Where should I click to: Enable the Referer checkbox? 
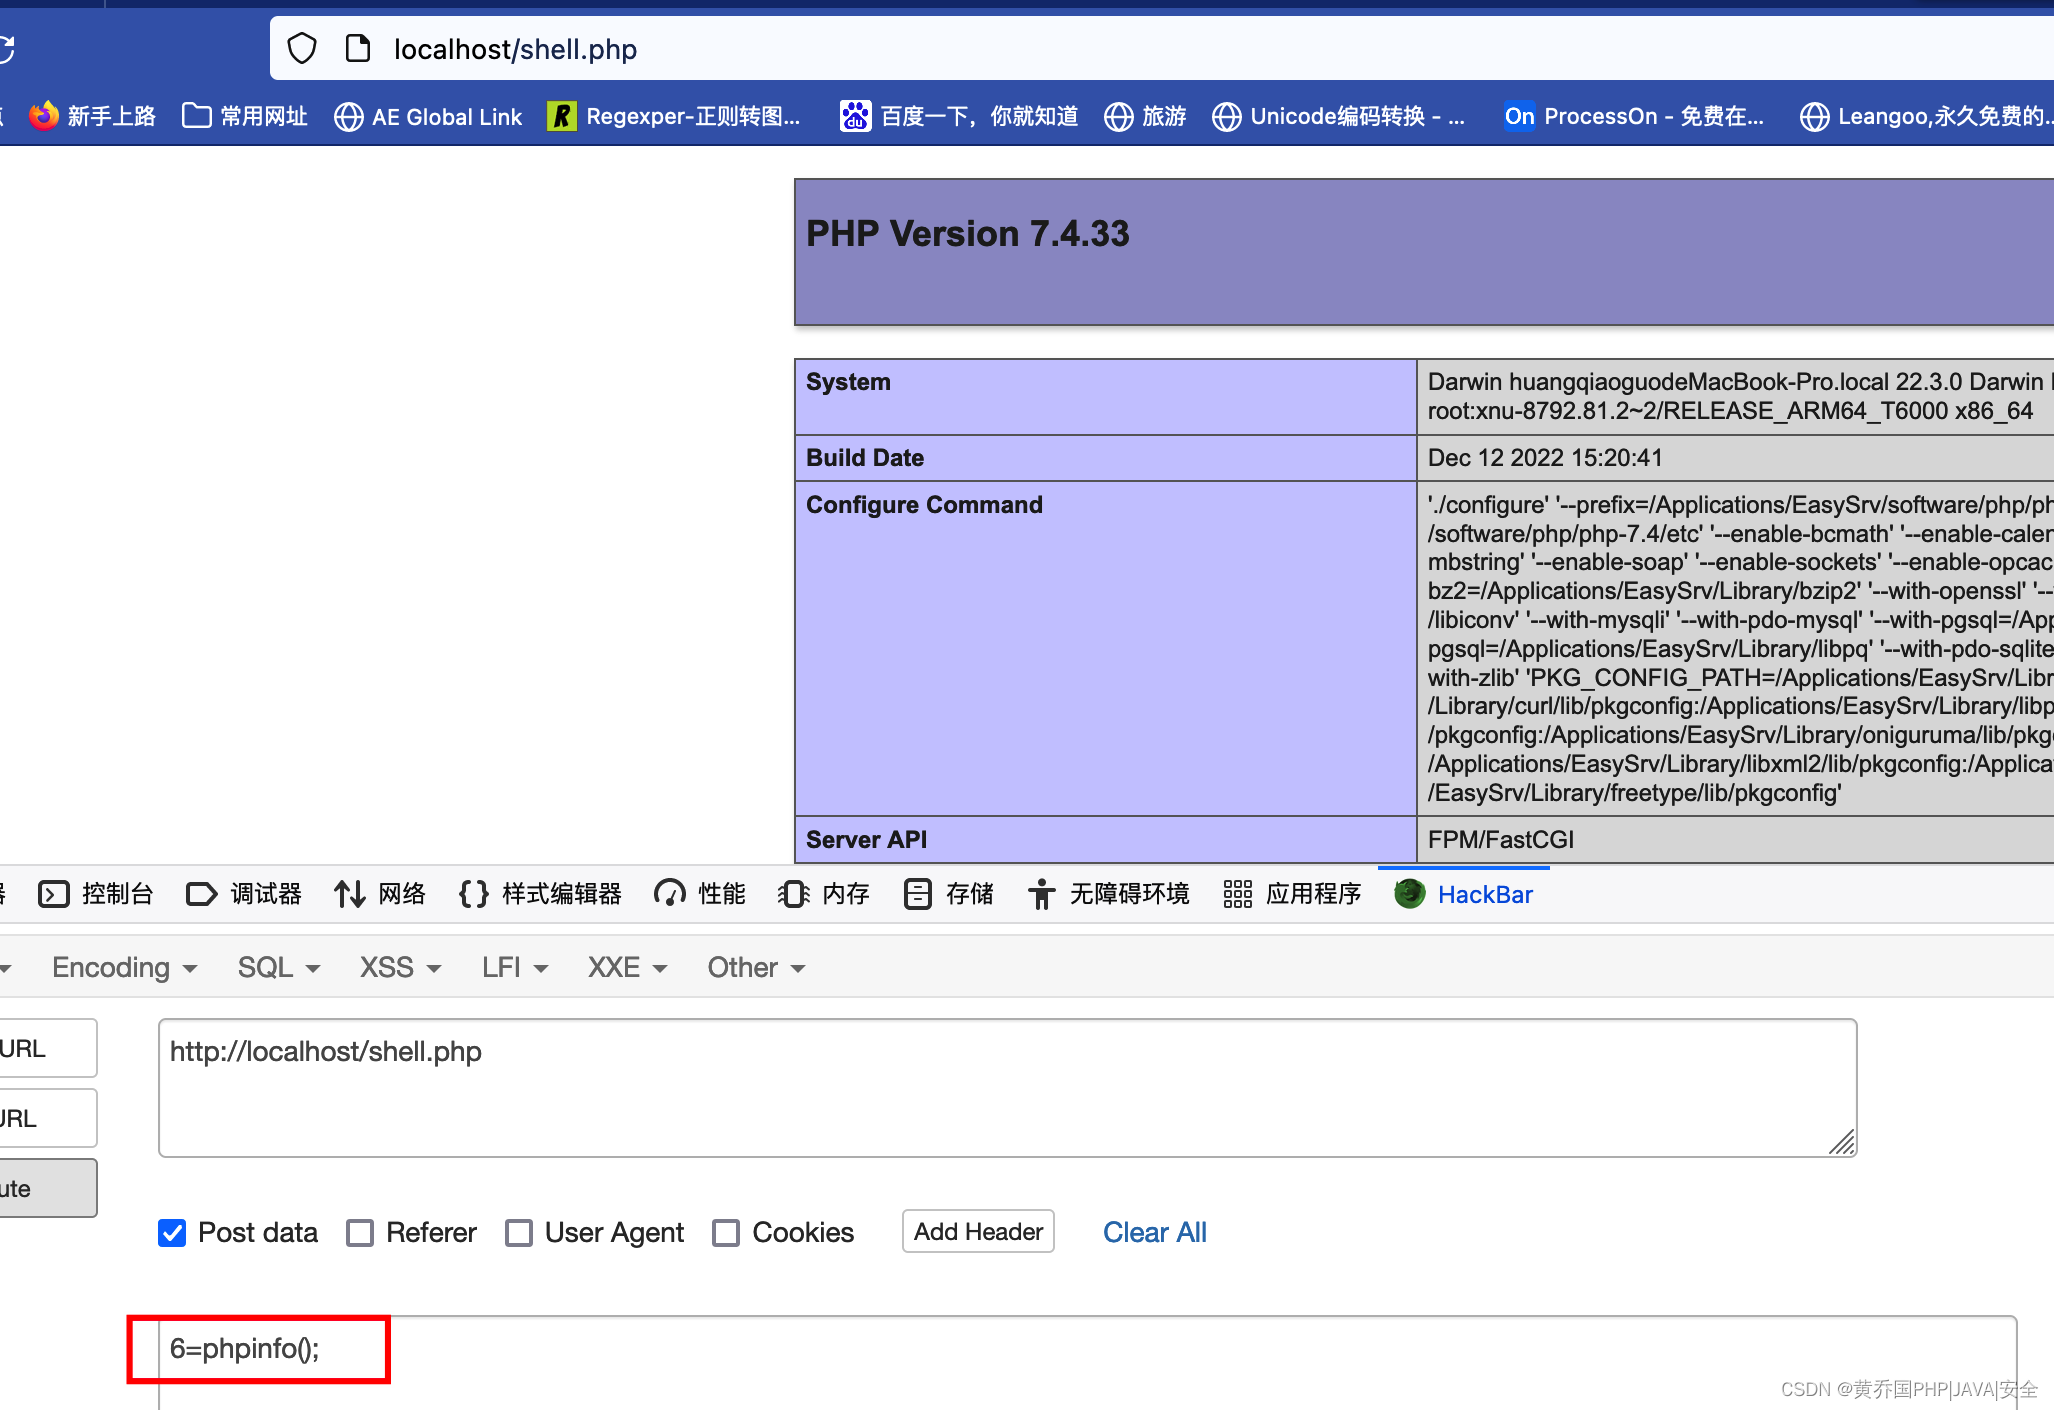coord(360,1233)
